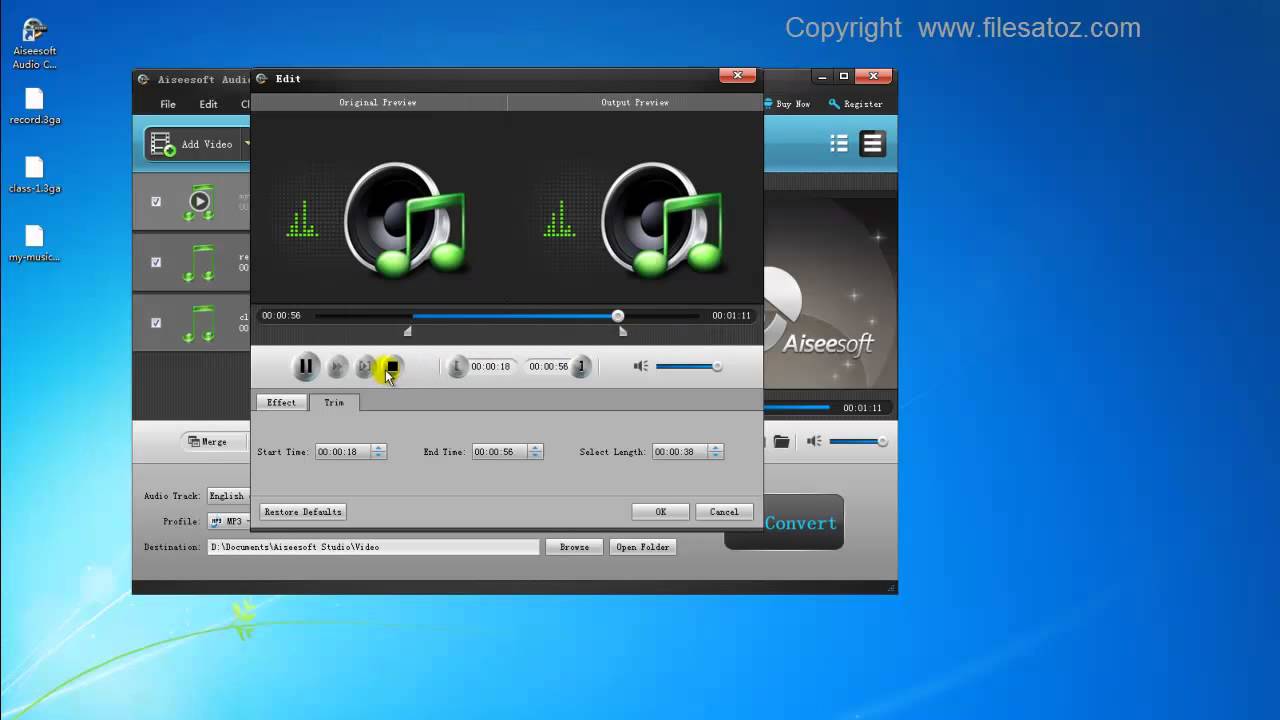Image resolution: width=1280 pixels, height=720 pixels.
Task: Open the Edit menu in main window
Action: (208, 104)
